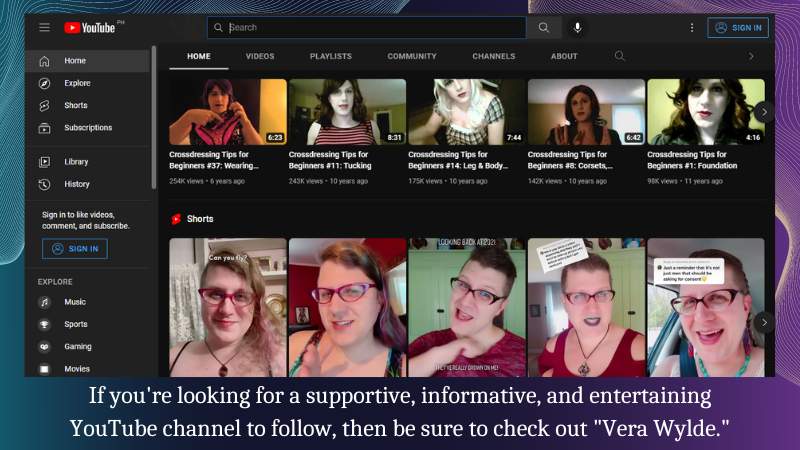Image resolution: width=800 pixels, height=450 pixels.
Task: Switch to the Playlists tab
Action: coord(331,56)
